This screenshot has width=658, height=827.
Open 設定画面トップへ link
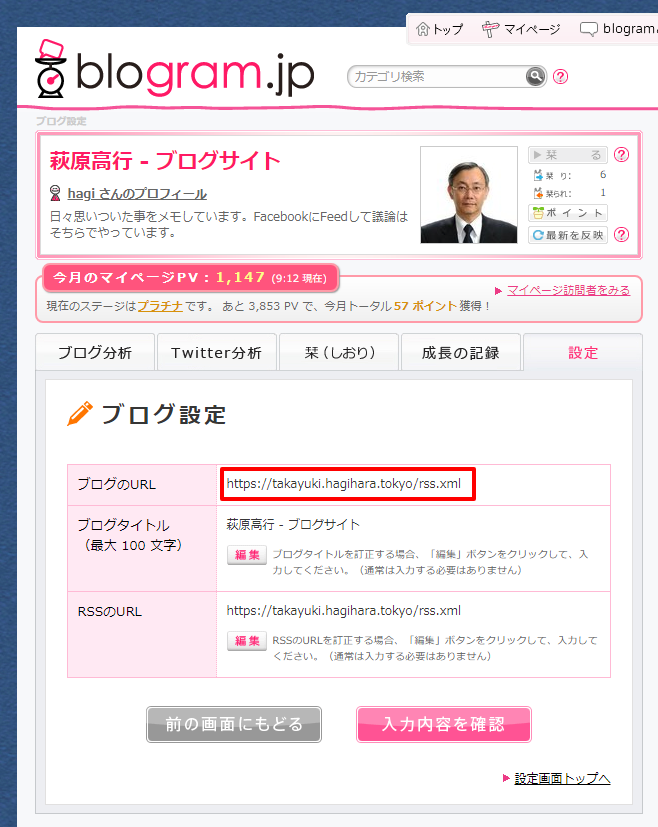(x=562, y=778)
